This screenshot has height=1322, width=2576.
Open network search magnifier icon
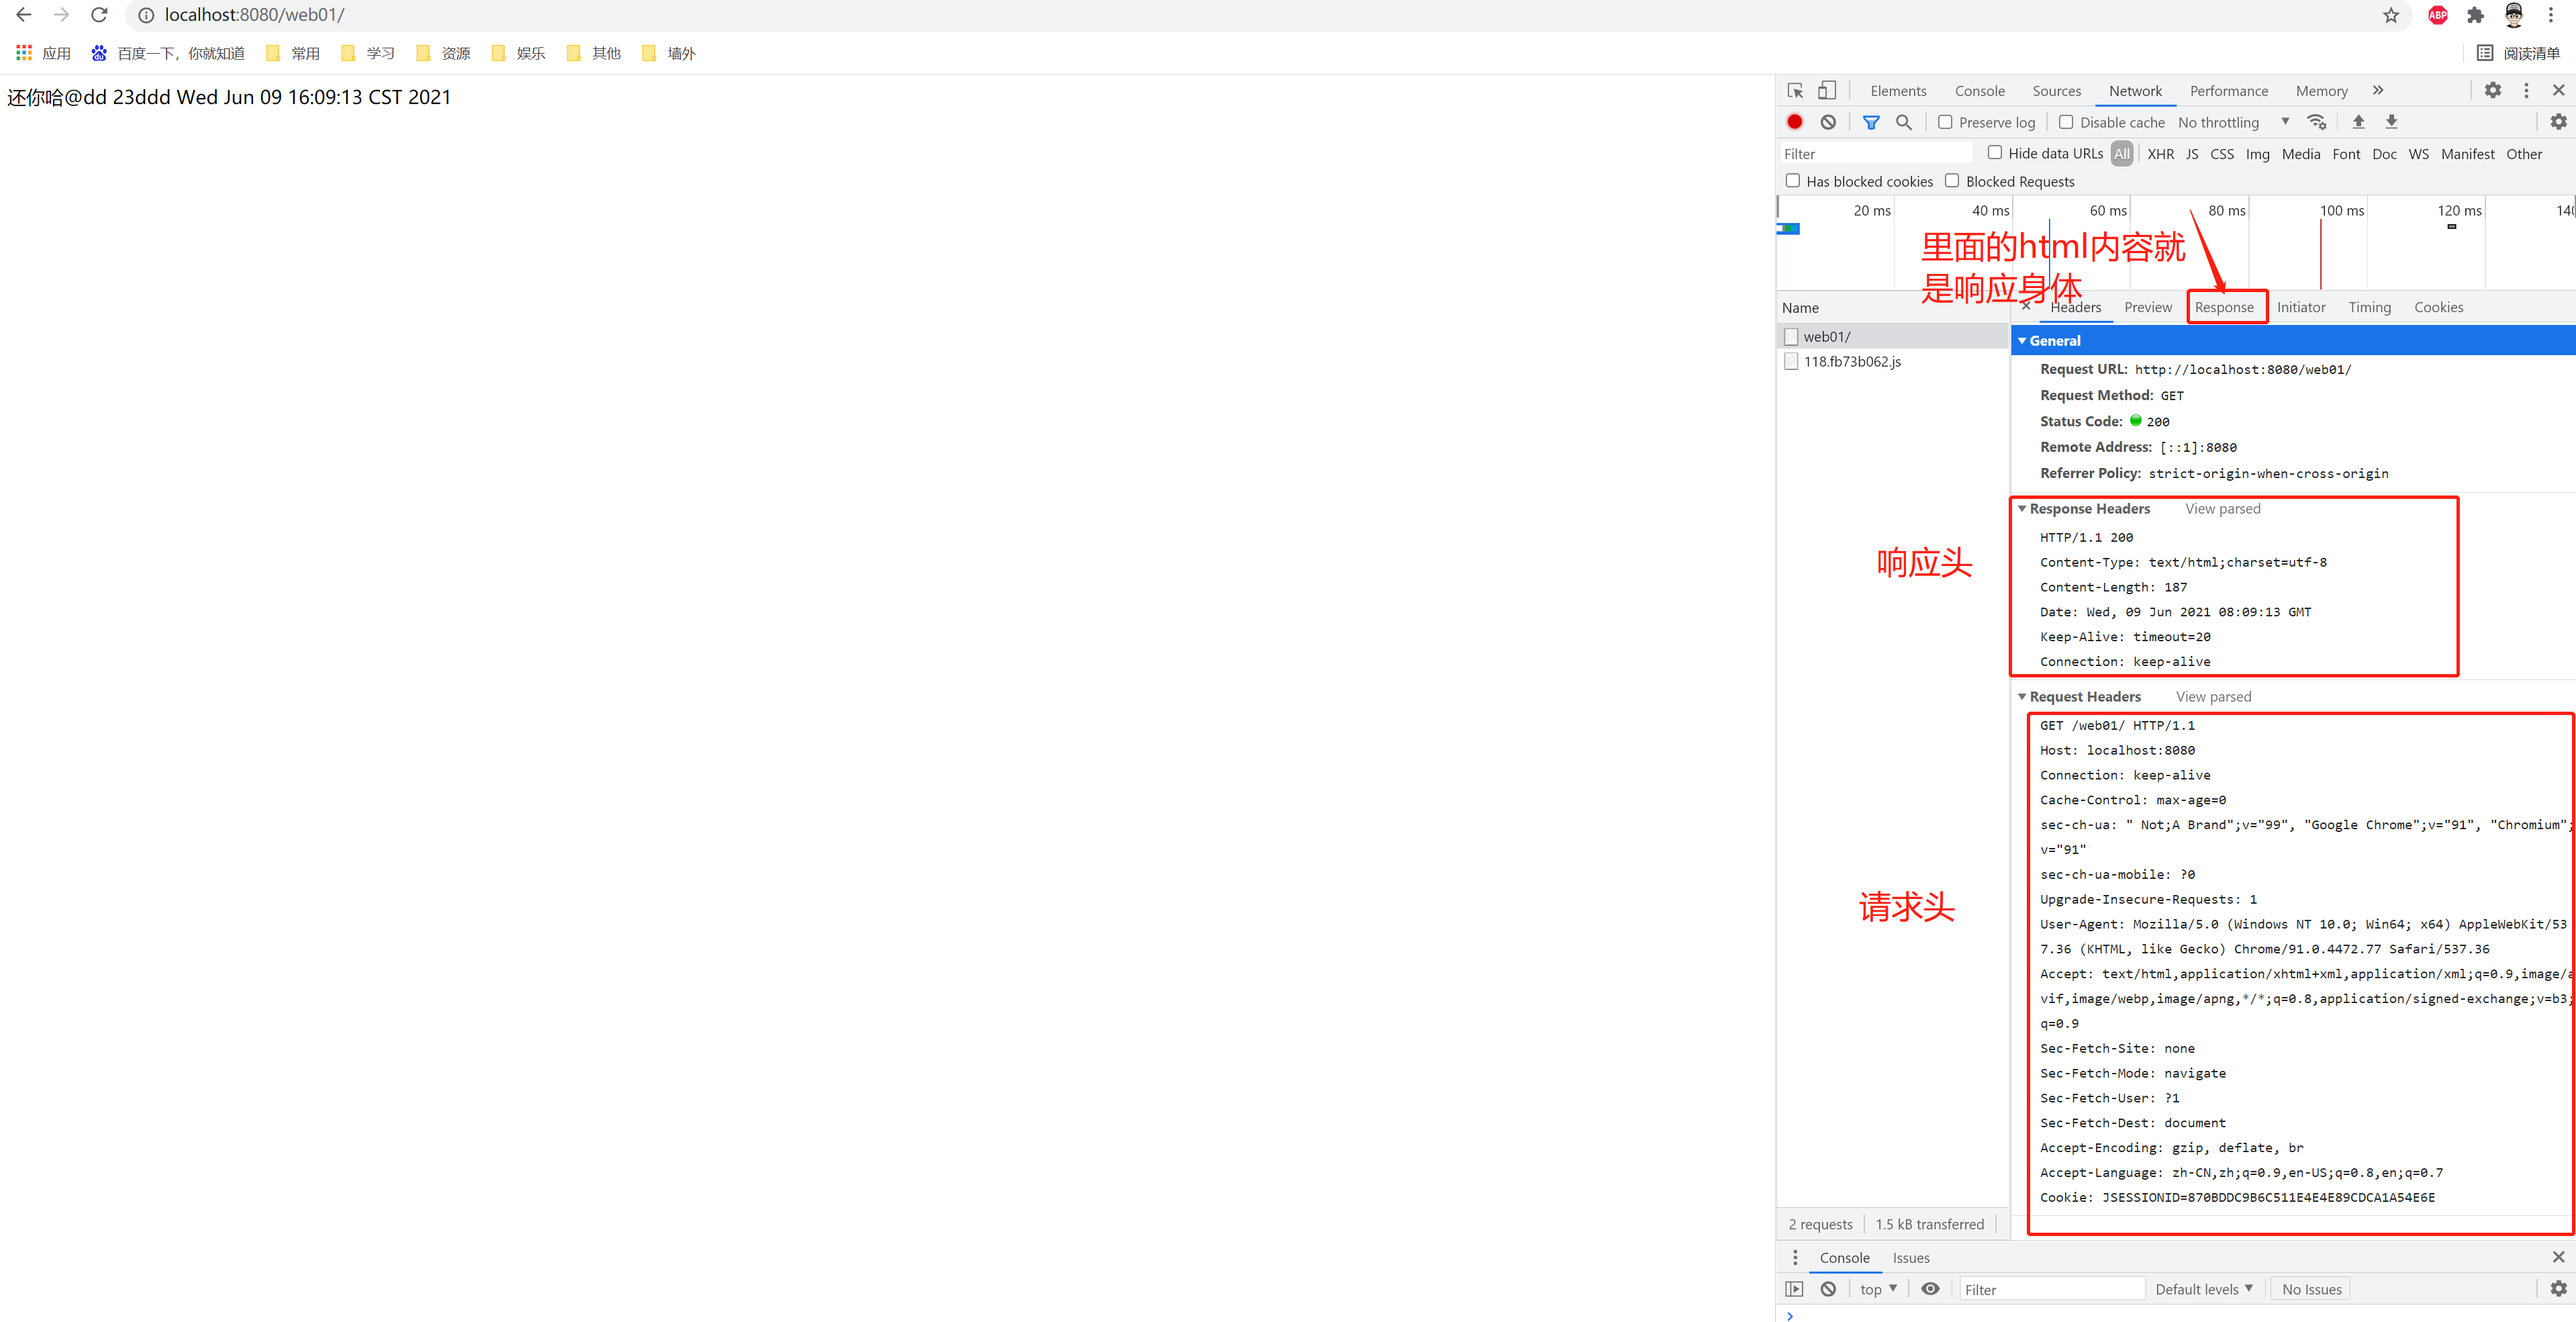coord(1904,122)
